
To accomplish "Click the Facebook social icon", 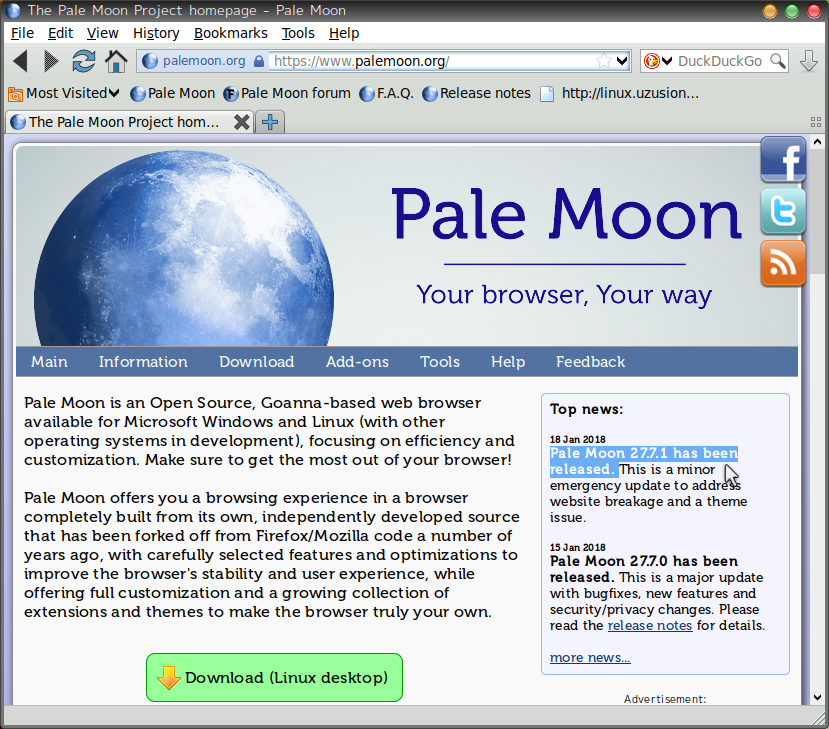I will point(783,159).
